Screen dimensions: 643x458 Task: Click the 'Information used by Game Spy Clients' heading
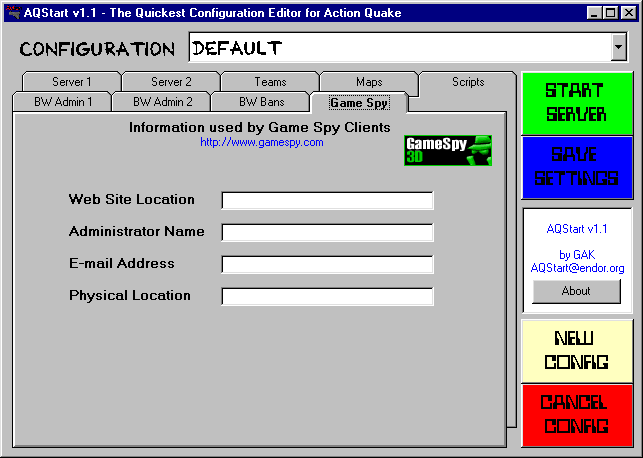260,128
